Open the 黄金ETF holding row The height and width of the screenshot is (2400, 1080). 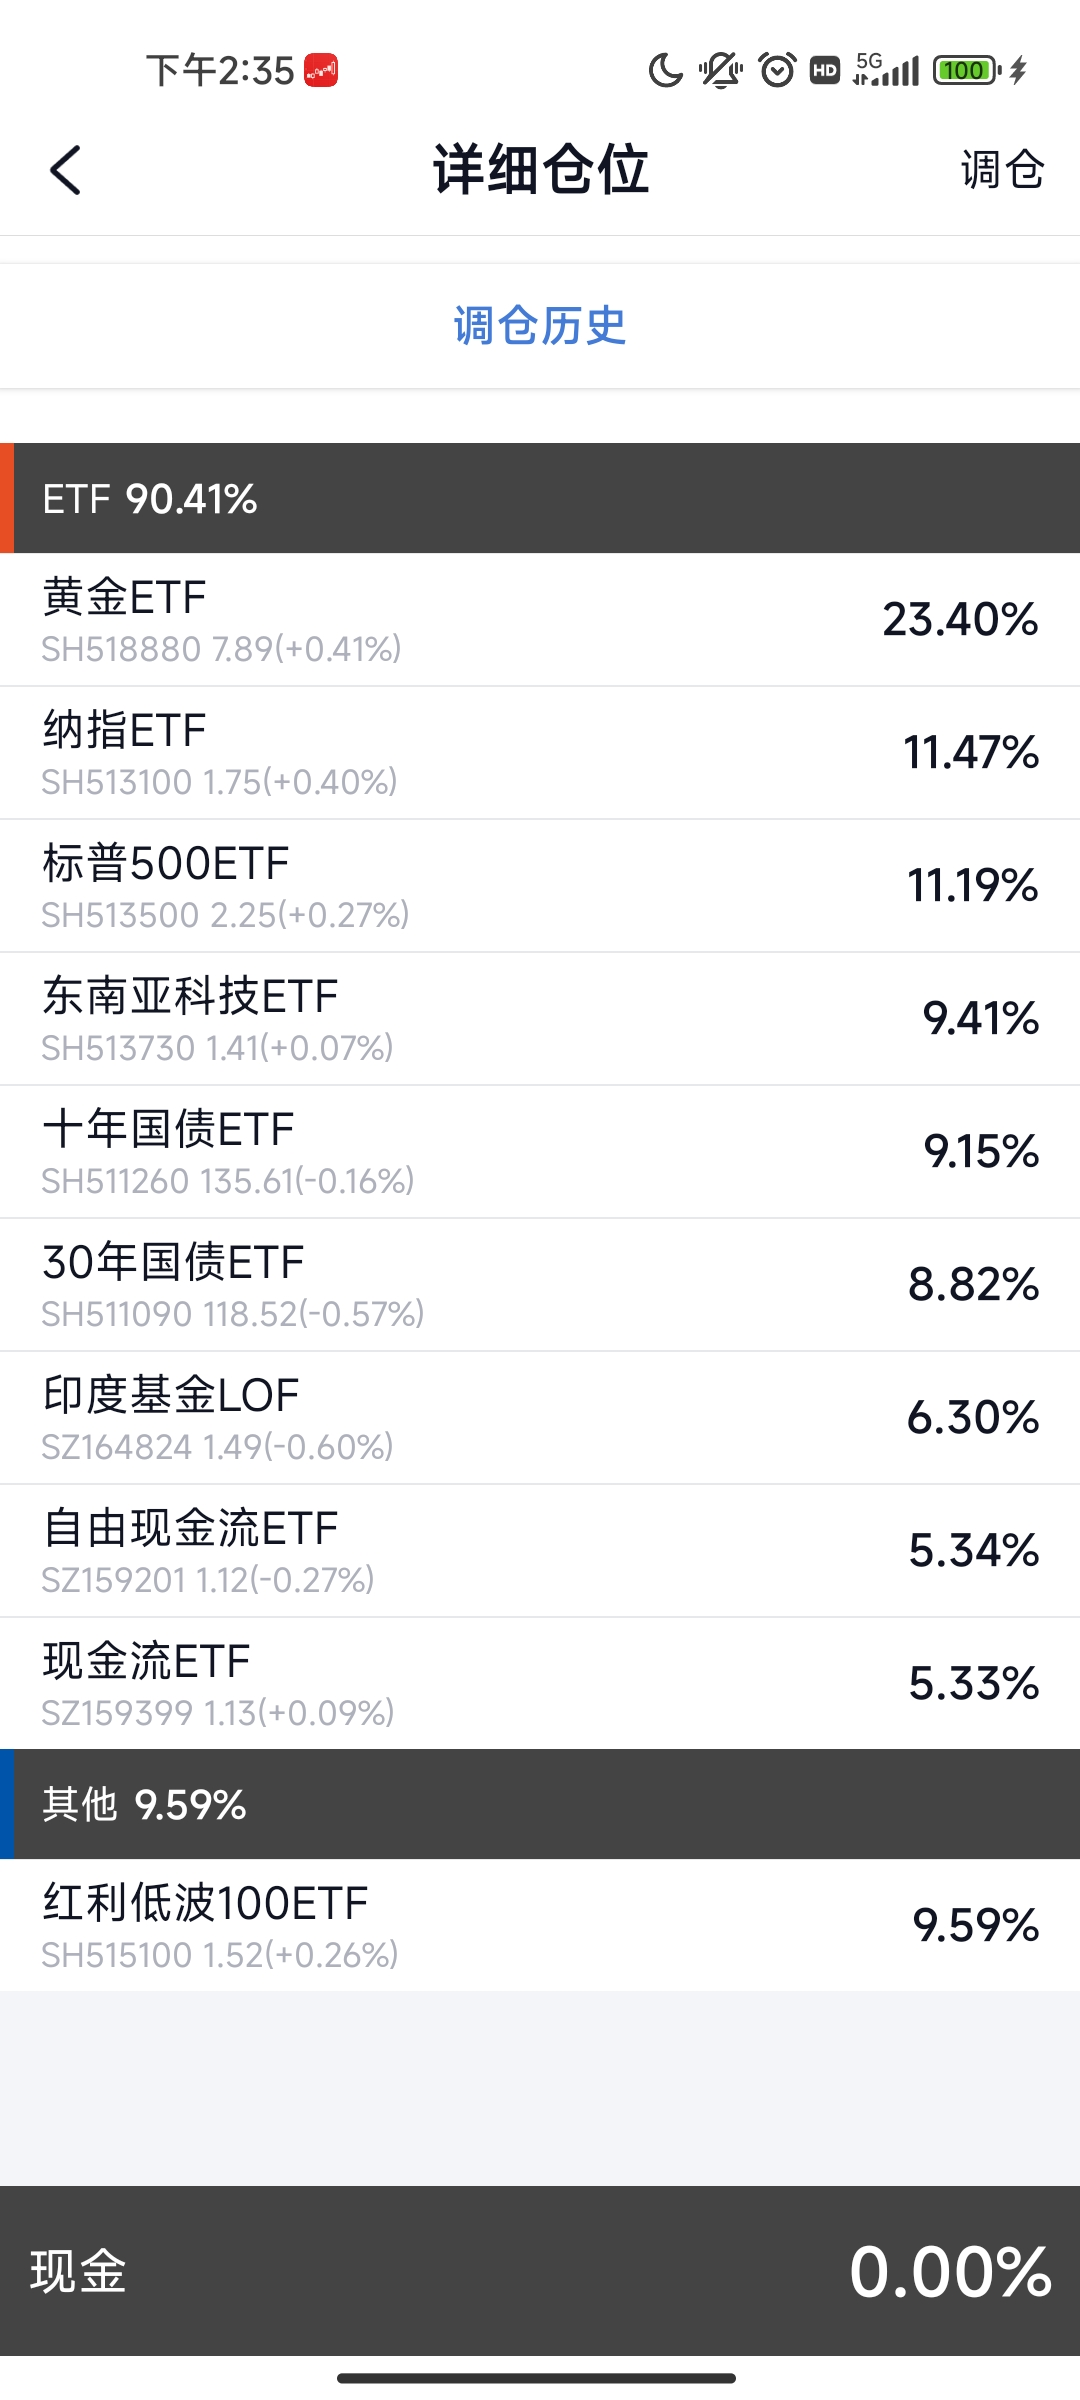click(540, 620)
